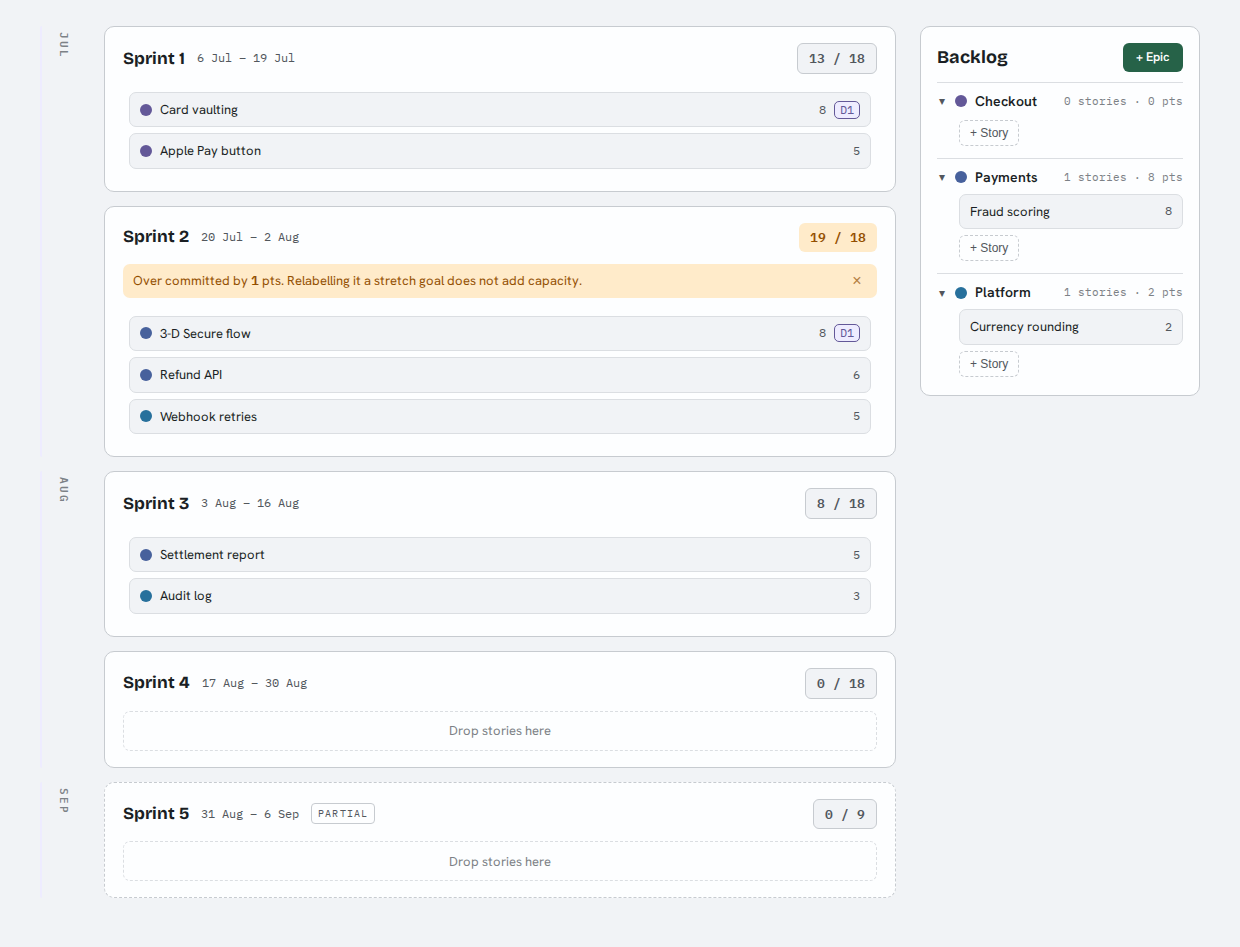Click the AUG month label
This screenshot has height=947, width=1240.
click(64, 490)
